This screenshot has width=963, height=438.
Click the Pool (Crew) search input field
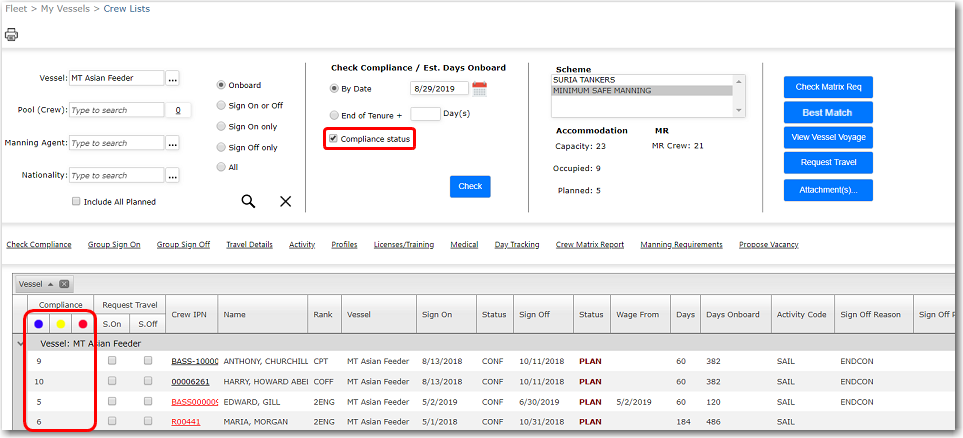click(116, 110)
